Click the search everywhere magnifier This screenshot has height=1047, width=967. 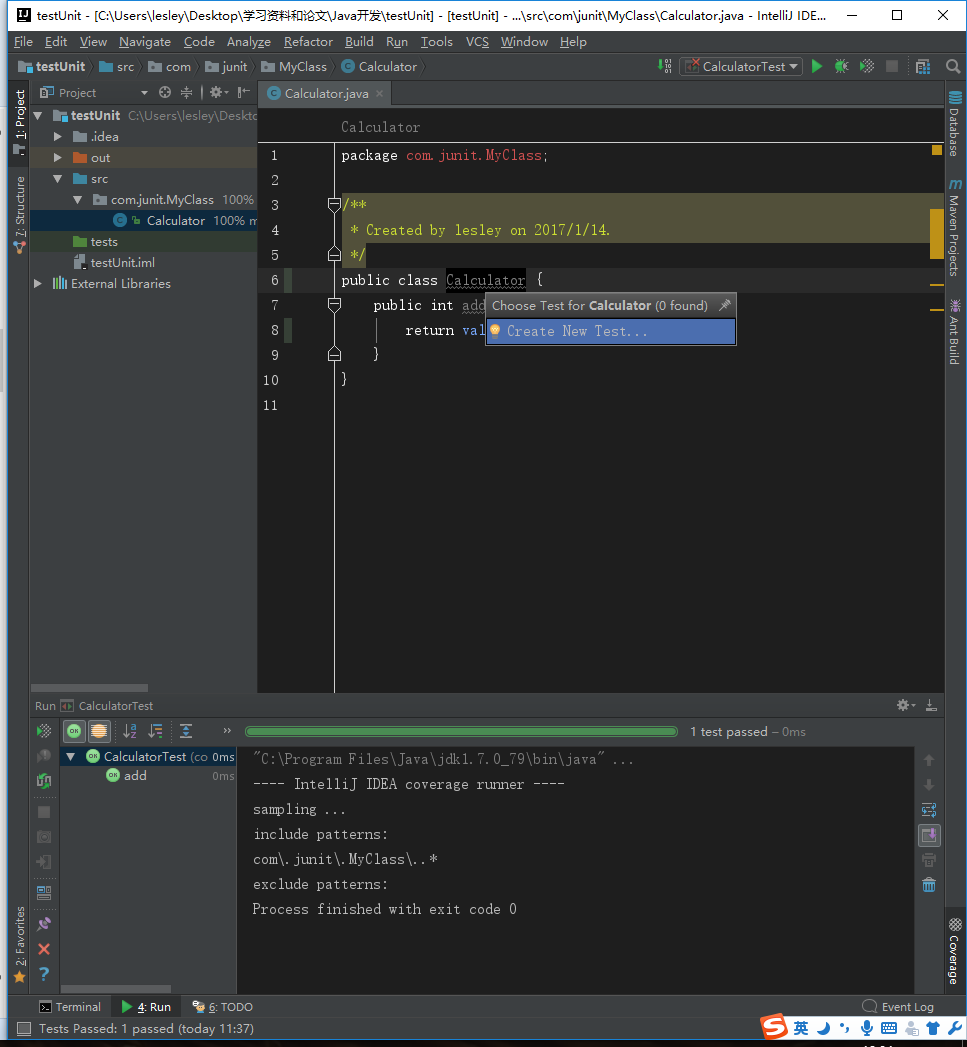click(953, 66)
